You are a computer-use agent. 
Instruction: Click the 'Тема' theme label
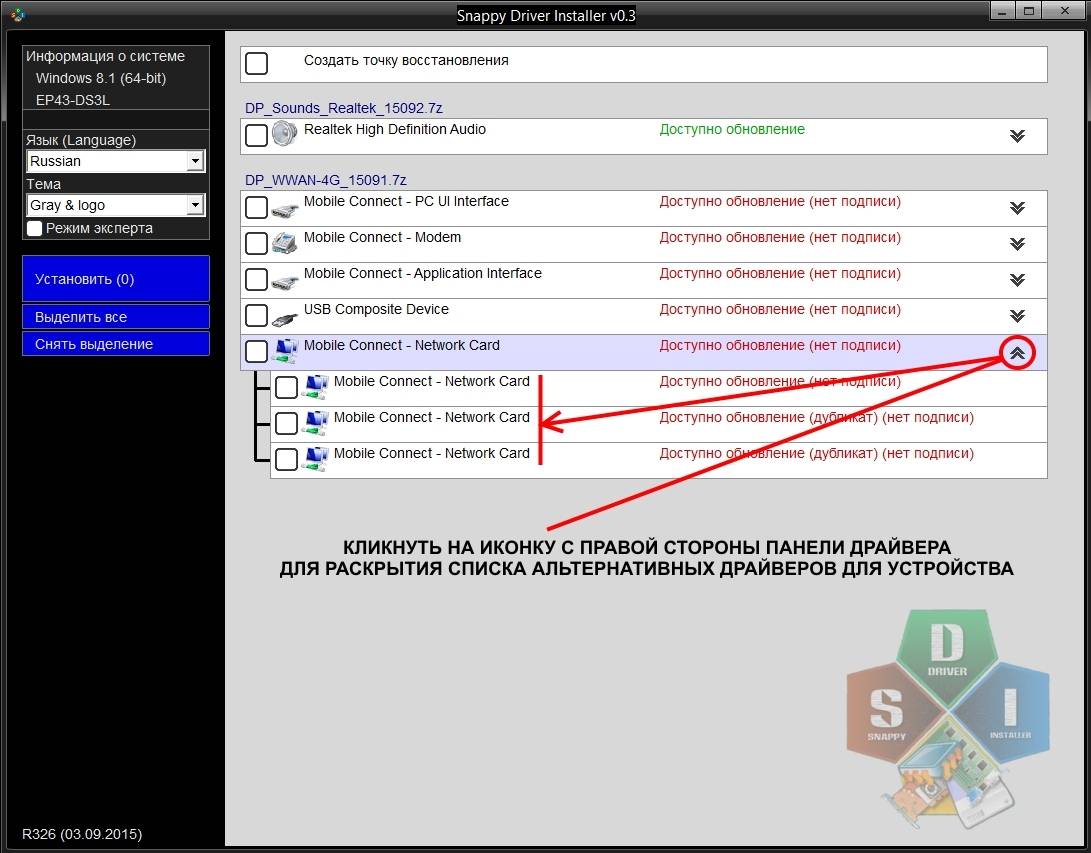[43, 184]
